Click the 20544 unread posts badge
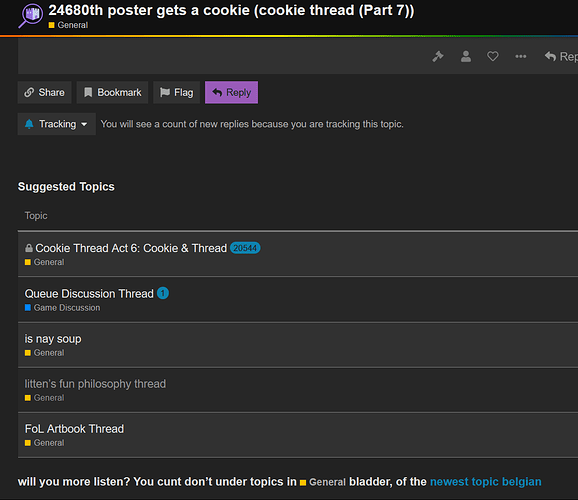This screenshot has height=500, width=578. click(x=245, y=248)
